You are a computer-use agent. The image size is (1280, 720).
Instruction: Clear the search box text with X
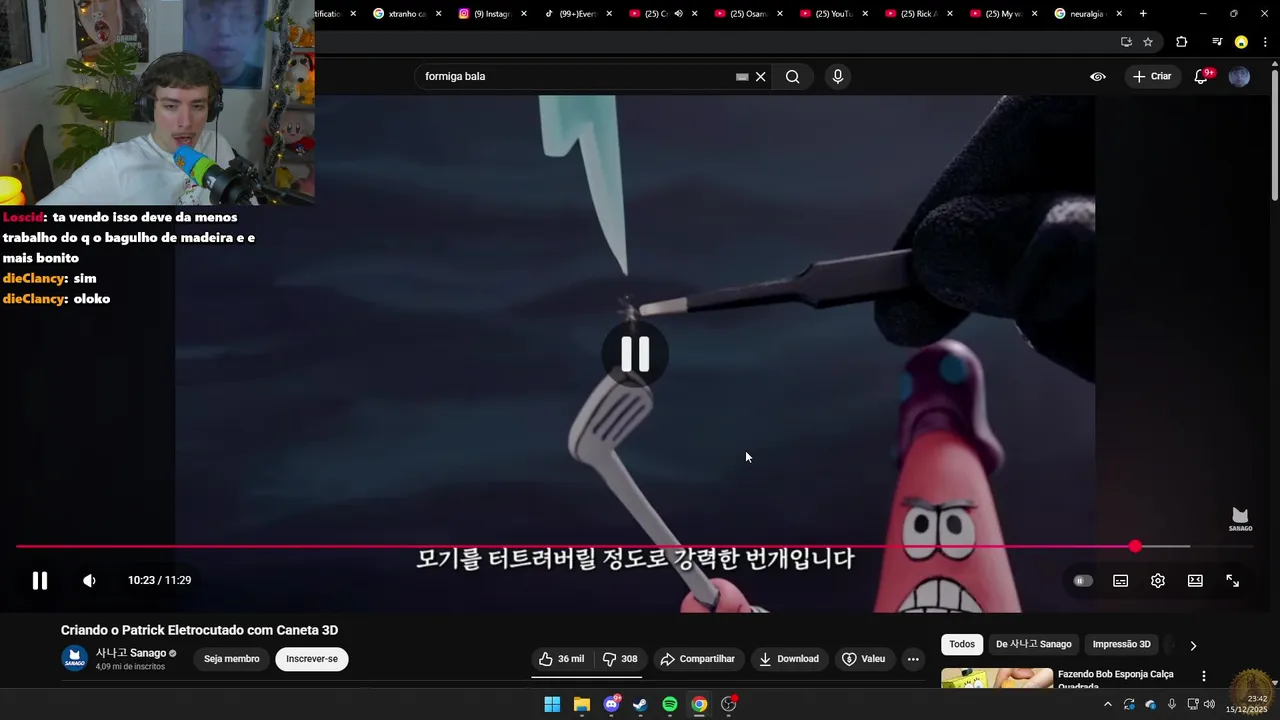pyautogui.click(x=761, y=77)
